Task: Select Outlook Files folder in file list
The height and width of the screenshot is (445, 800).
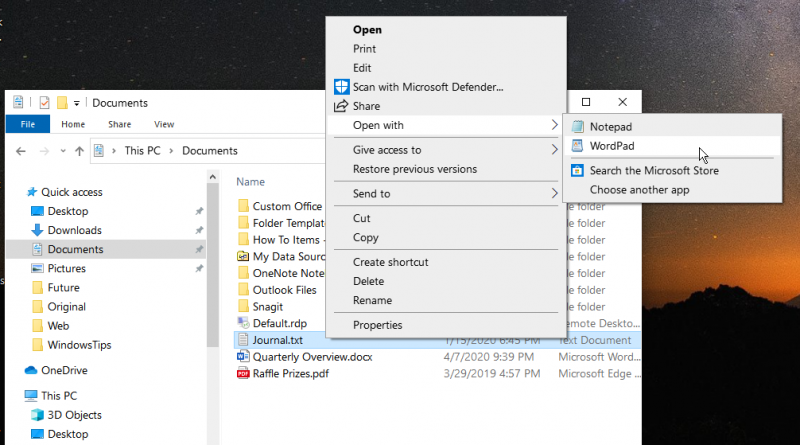Action: tap(285, 290)
